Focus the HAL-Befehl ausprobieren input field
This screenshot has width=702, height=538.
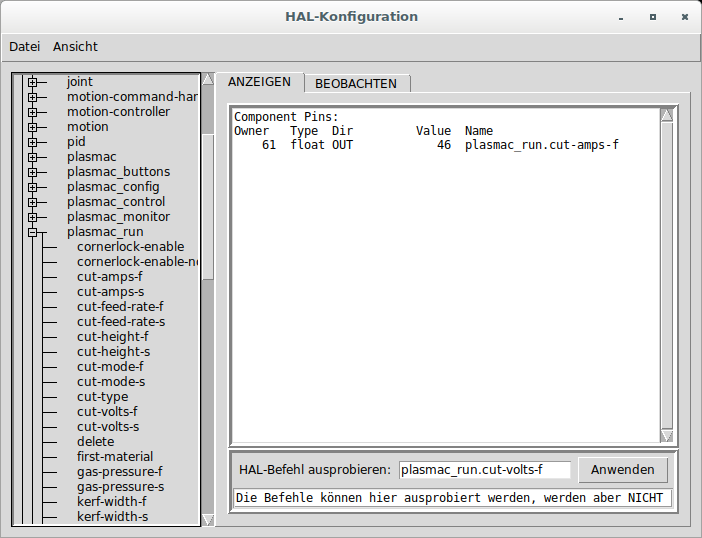click(x=485, y=470)
